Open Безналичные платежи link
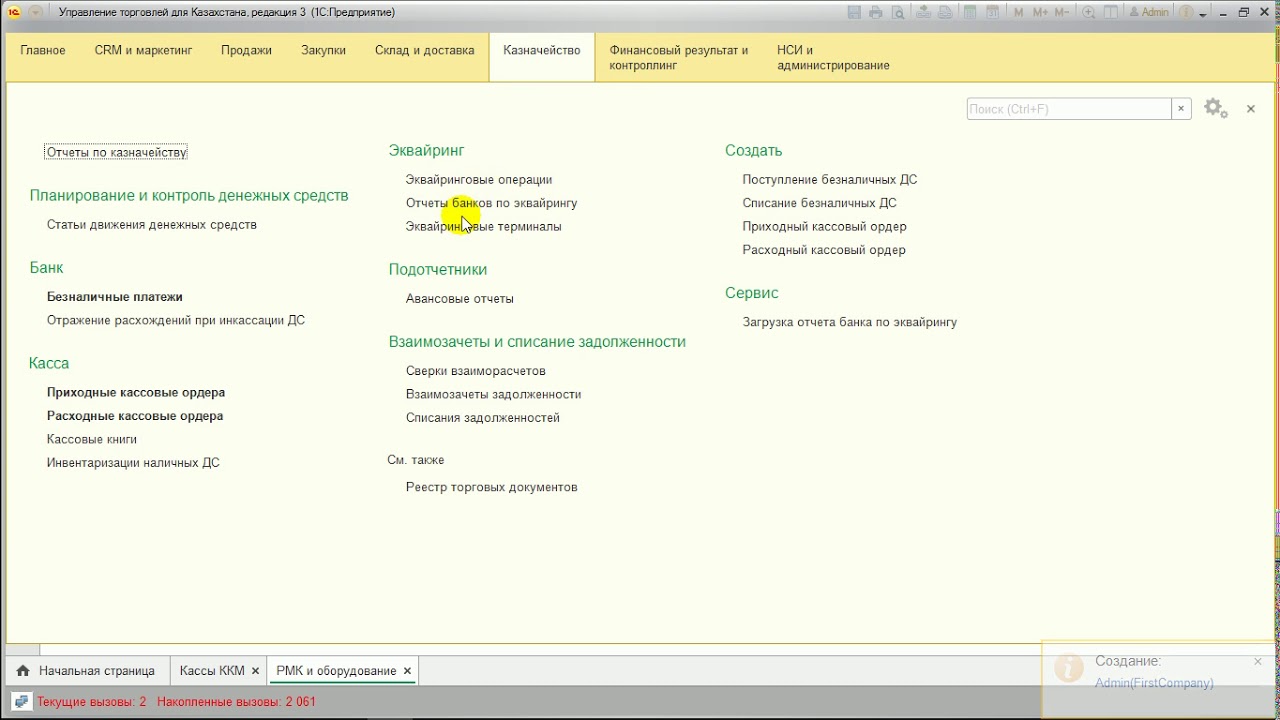This screenshot has height=720, width=1280. click(x=115, y=297)
